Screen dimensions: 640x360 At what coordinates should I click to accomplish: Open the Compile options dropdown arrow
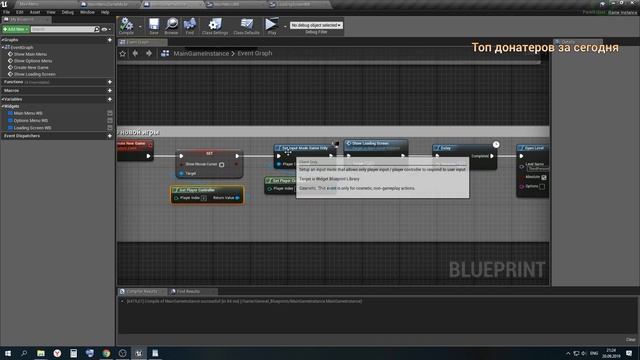pos(140,27)
